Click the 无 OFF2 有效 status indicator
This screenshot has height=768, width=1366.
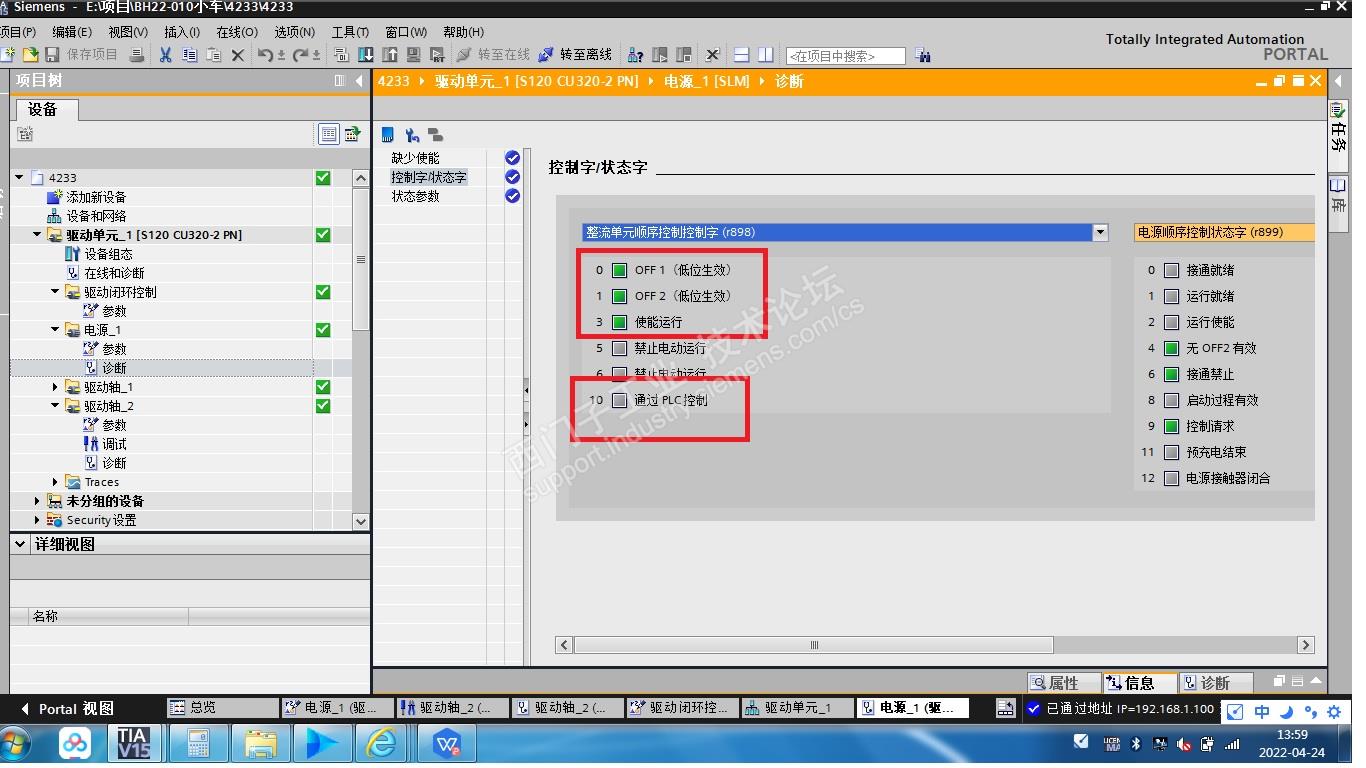pos(1171,348)
